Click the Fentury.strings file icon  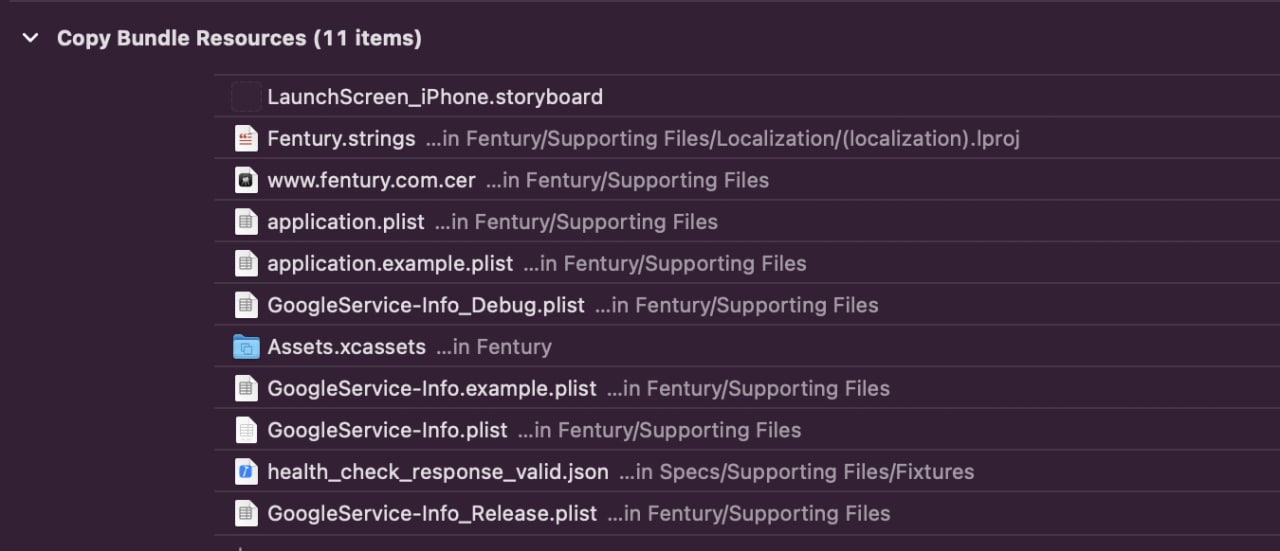tap(246, 139)
